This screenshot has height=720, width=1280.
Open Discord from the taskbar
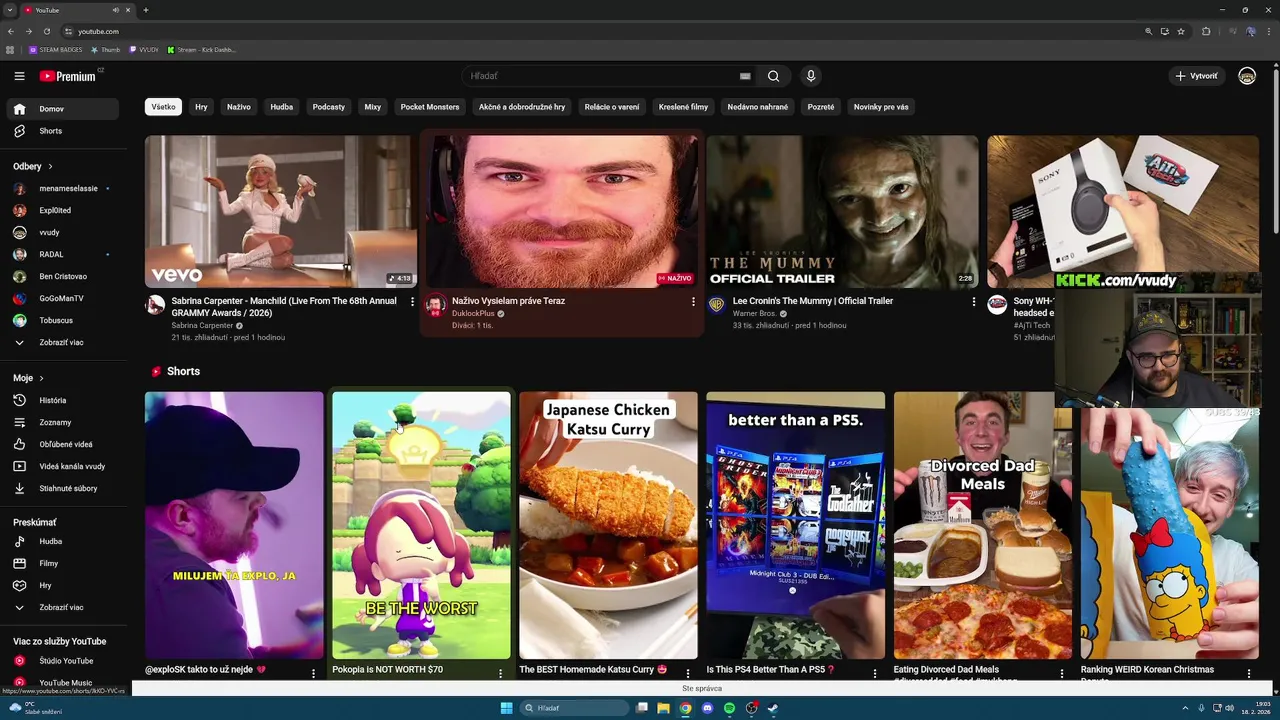point(707,708)
